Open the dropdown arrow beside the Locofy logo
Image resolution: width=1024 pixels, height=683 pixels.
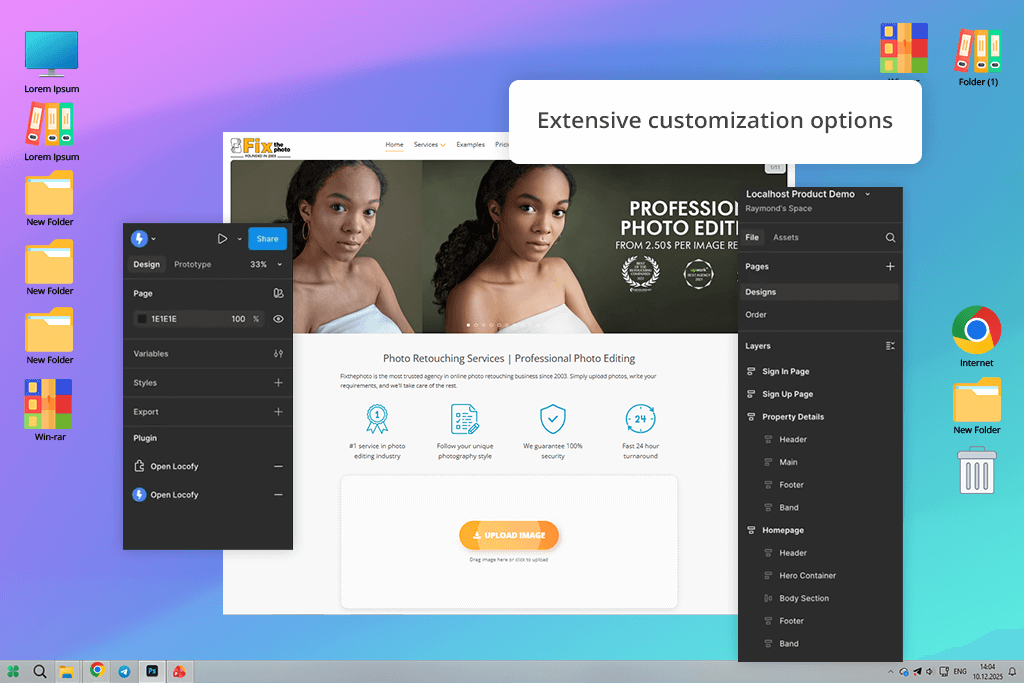(x=153, y=239)
